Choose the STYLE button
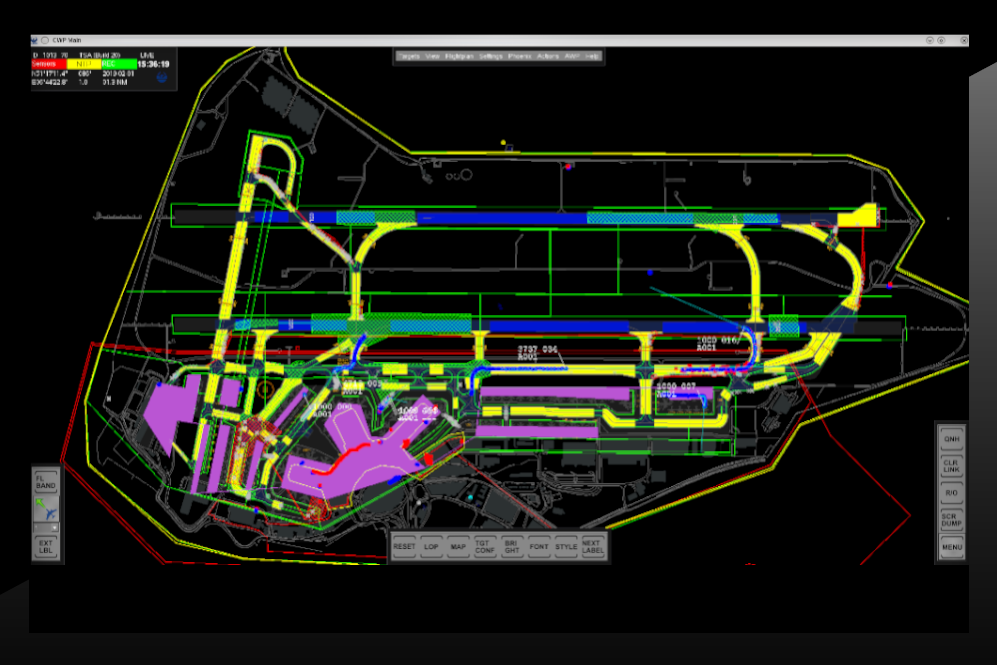 click(566, 547)
